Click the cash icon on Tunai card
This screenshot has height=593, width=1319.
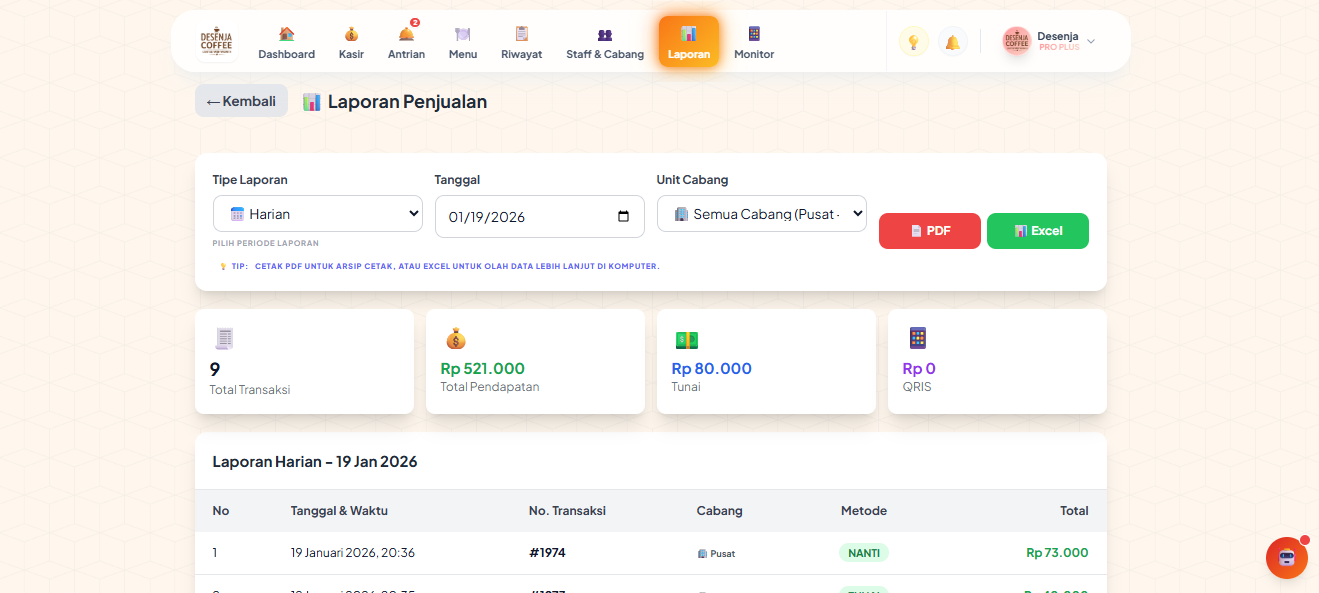point(686,339)
